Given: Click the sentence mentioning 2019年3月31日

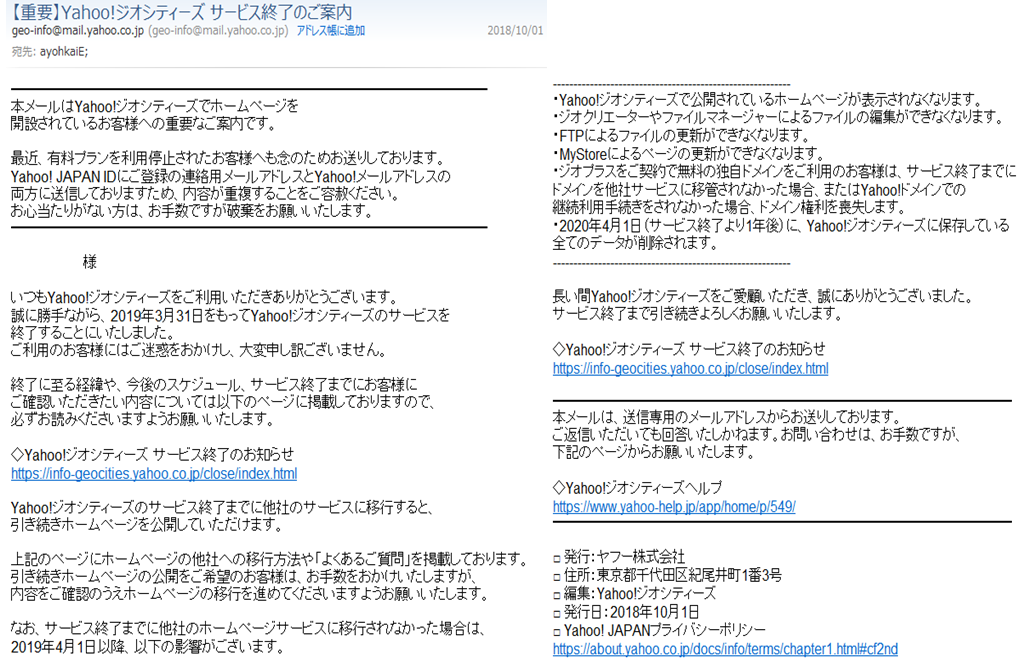Looking at the screenshot, I should tap(230, 316).
